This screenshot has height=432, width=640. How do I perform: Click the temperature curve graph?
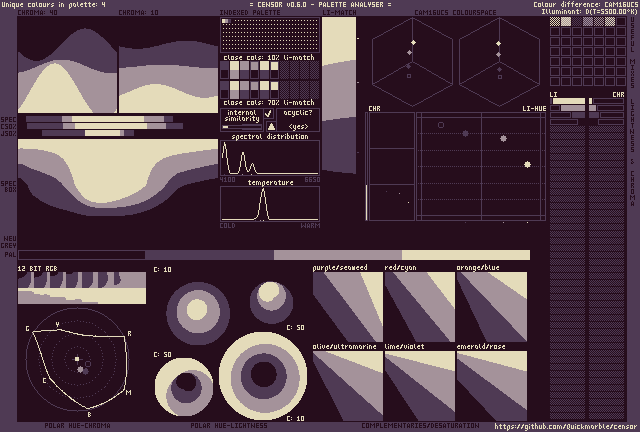click(270, 204)
